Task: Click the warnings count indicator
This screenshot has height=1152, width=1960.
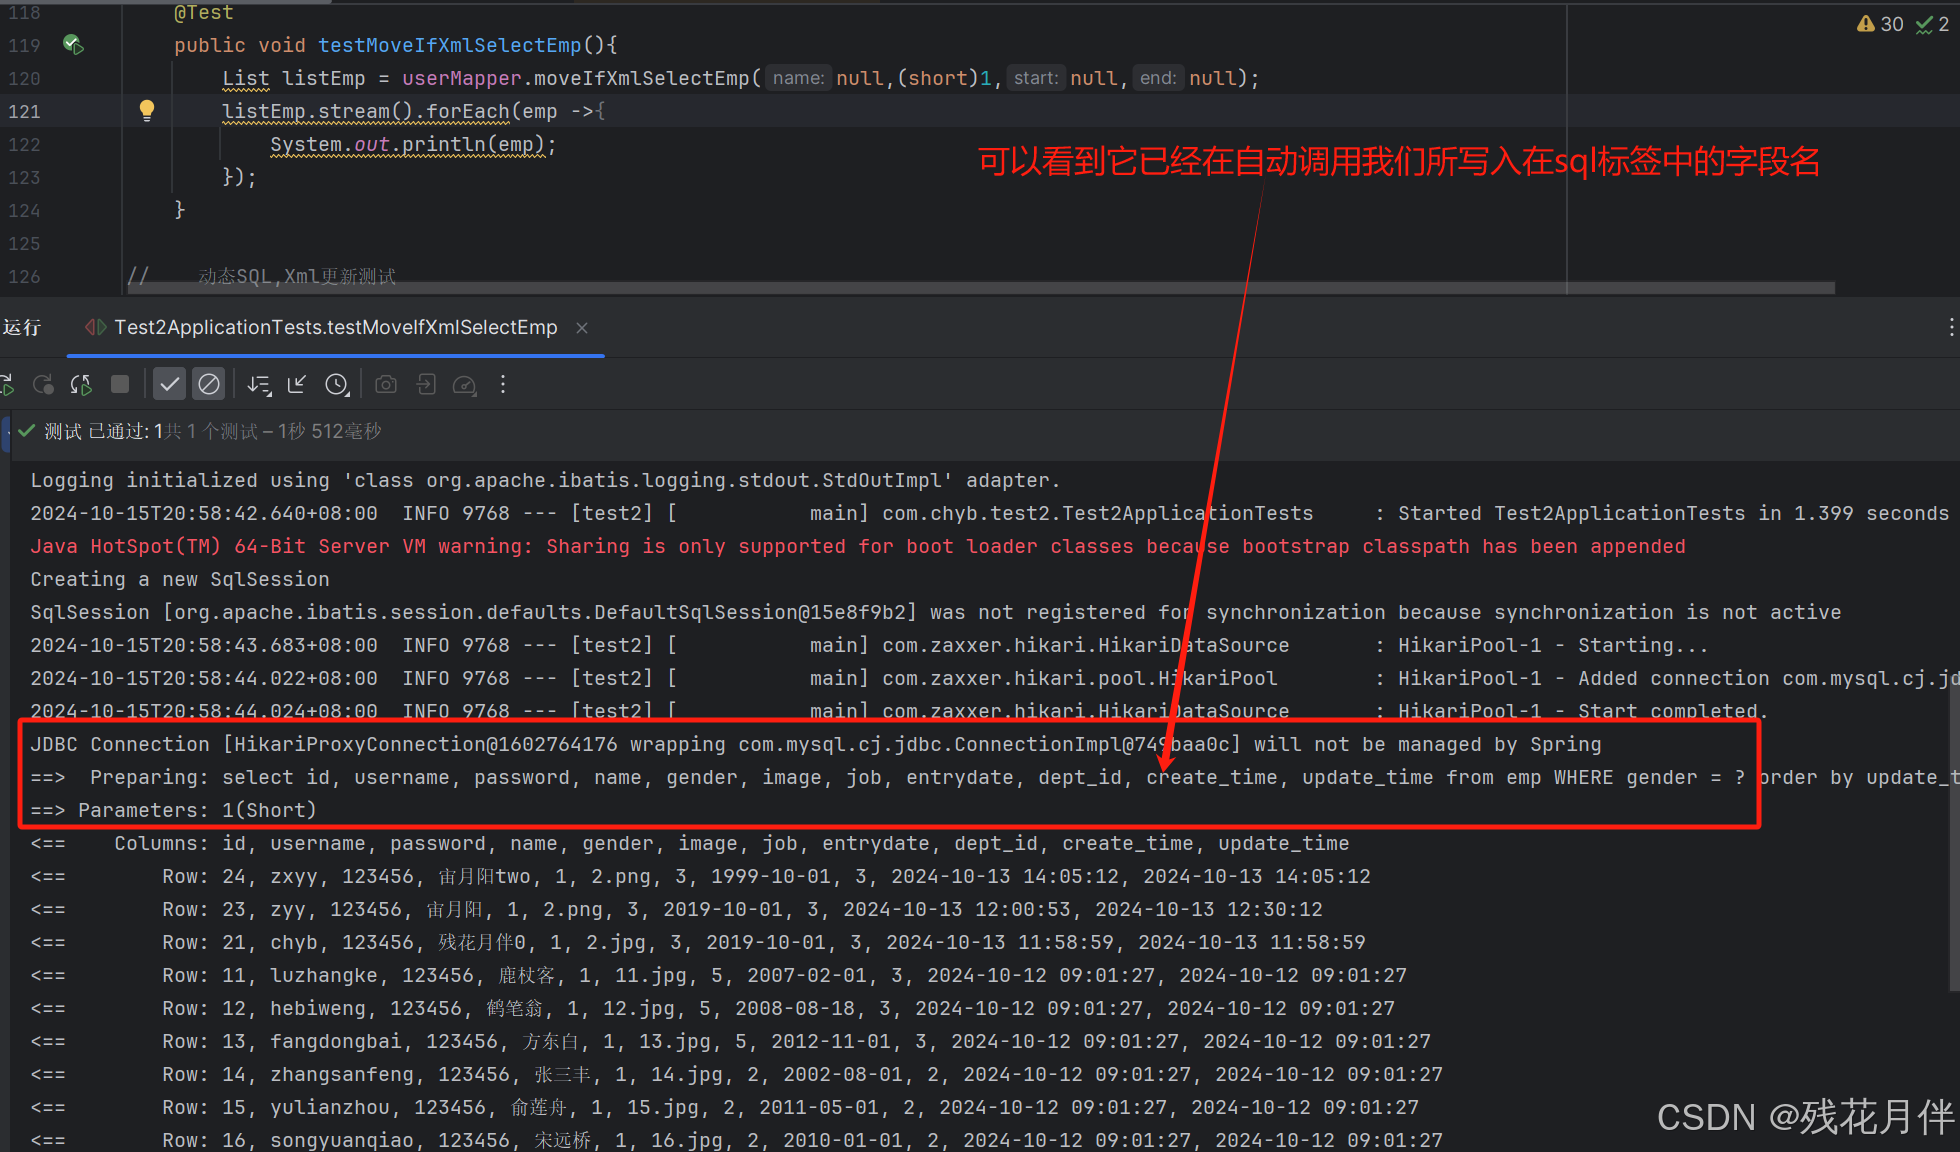Action: coord(1880,24)
